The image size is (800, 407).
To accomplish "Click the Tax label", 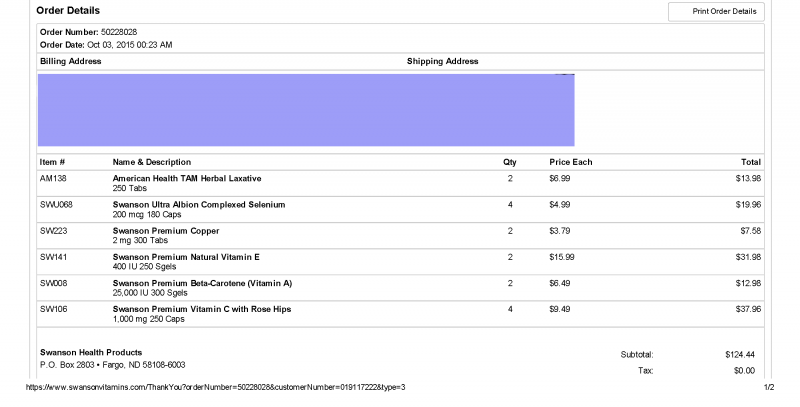I will pos(645,371).
